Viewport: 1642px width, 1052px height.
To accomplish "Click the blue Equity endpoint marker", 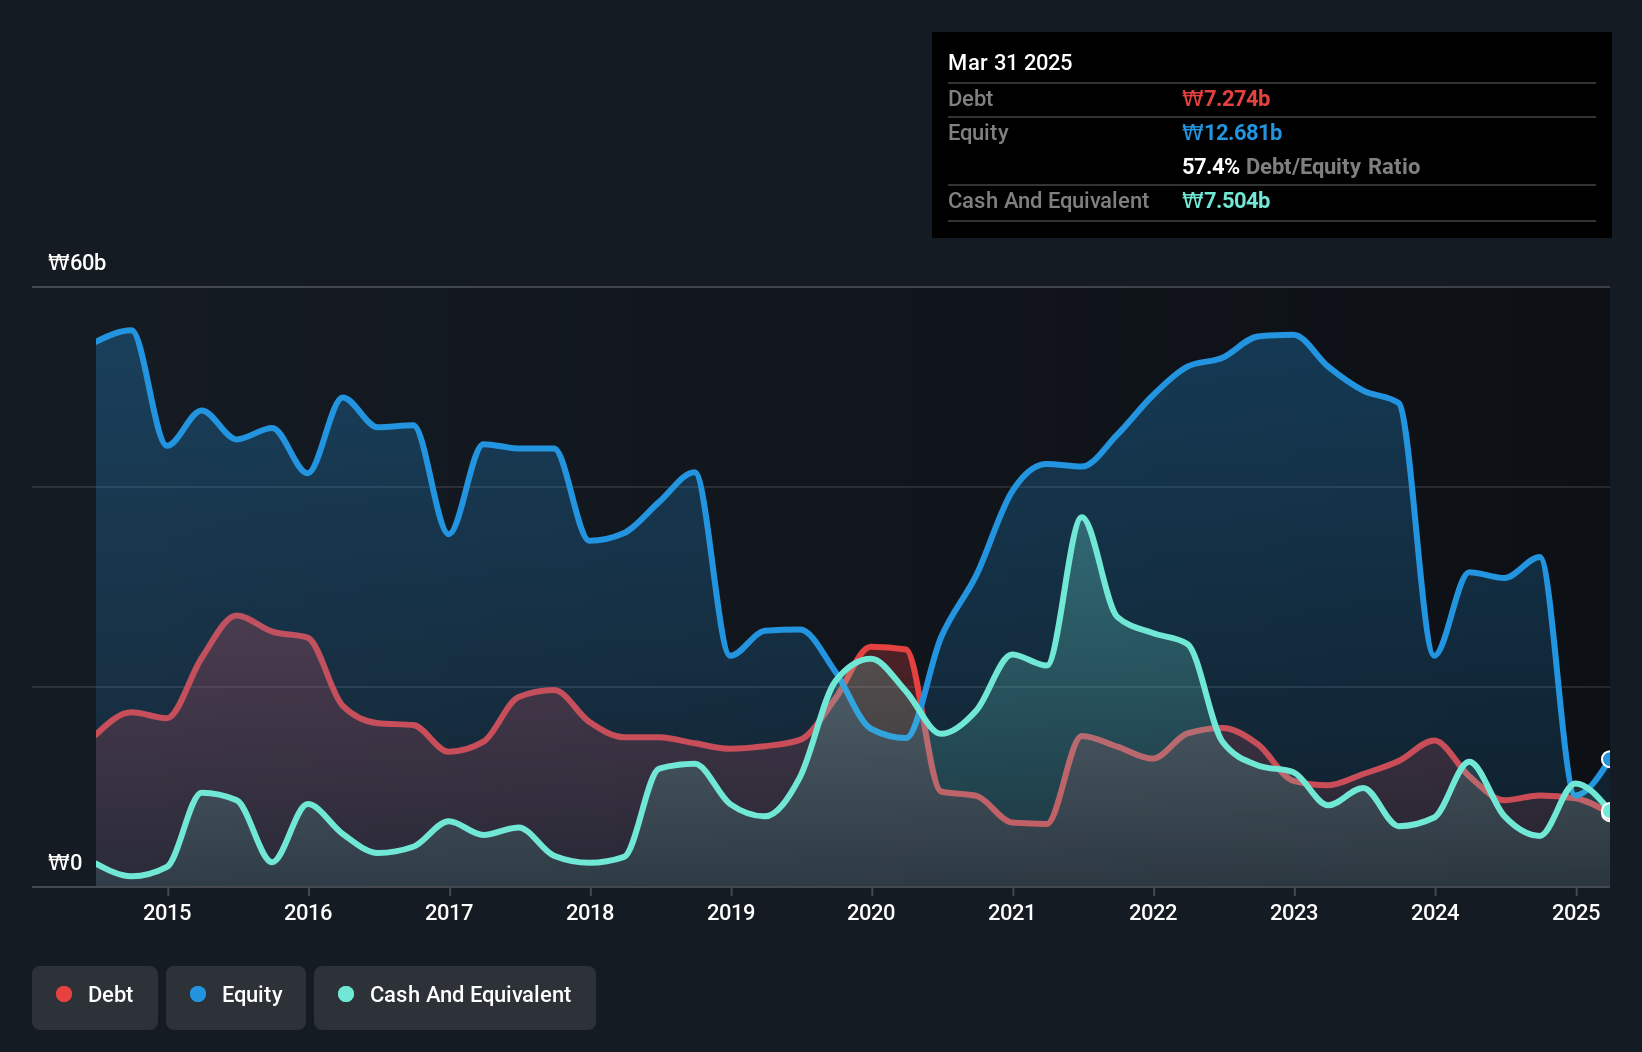I will [x=1608, y=760].
